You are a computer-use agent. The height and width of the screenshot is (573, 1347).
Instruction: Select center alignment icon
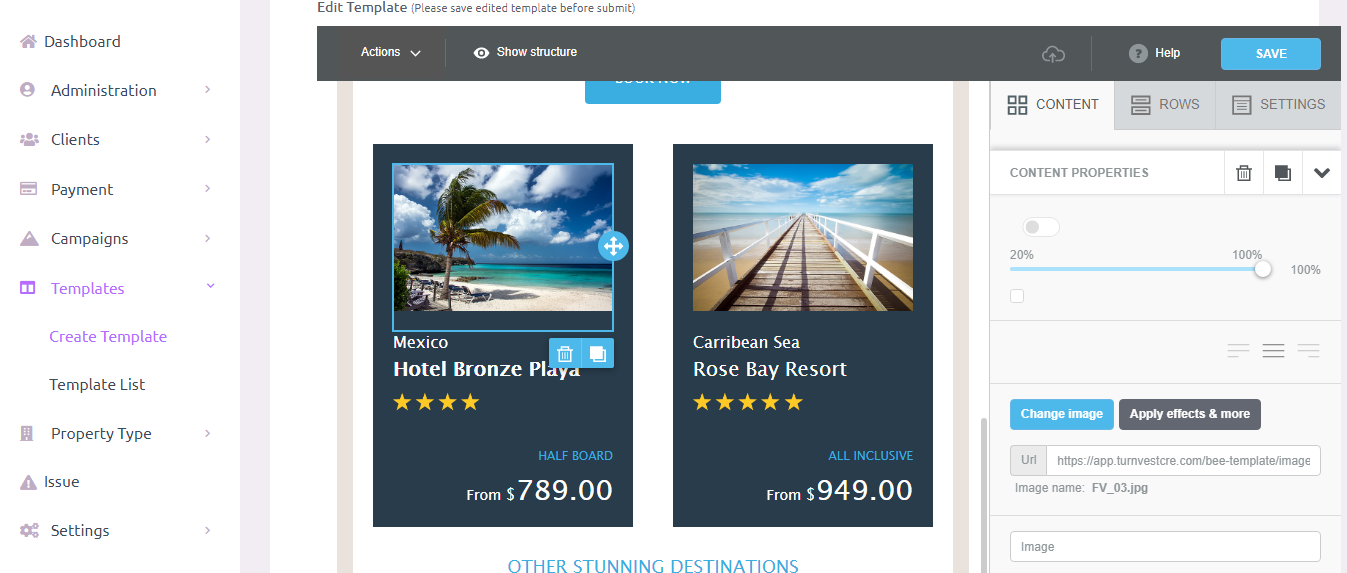click(1273, 351)
